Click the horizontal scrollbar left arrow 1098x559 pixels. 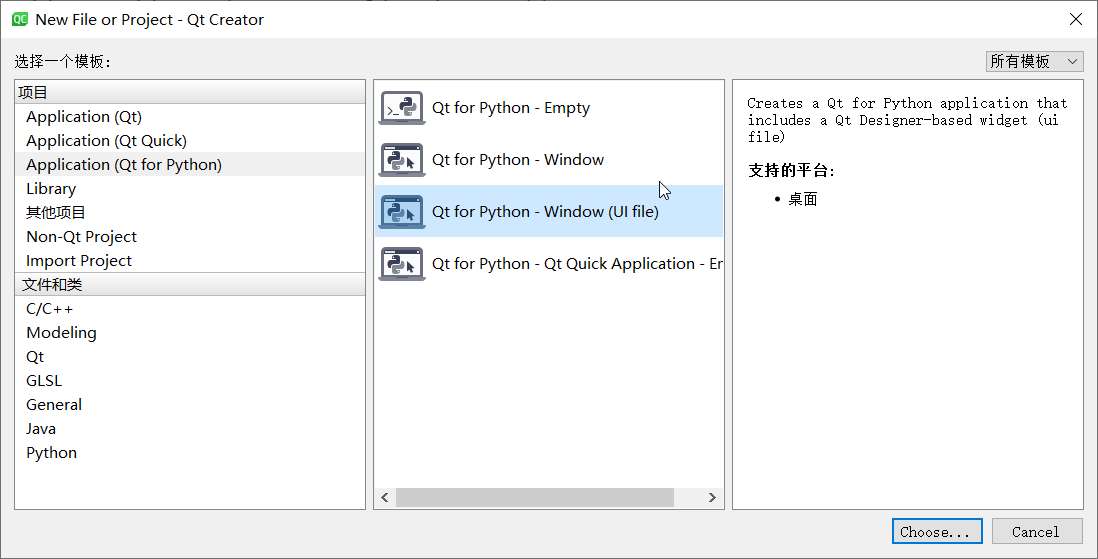click(x=384, y=497)
